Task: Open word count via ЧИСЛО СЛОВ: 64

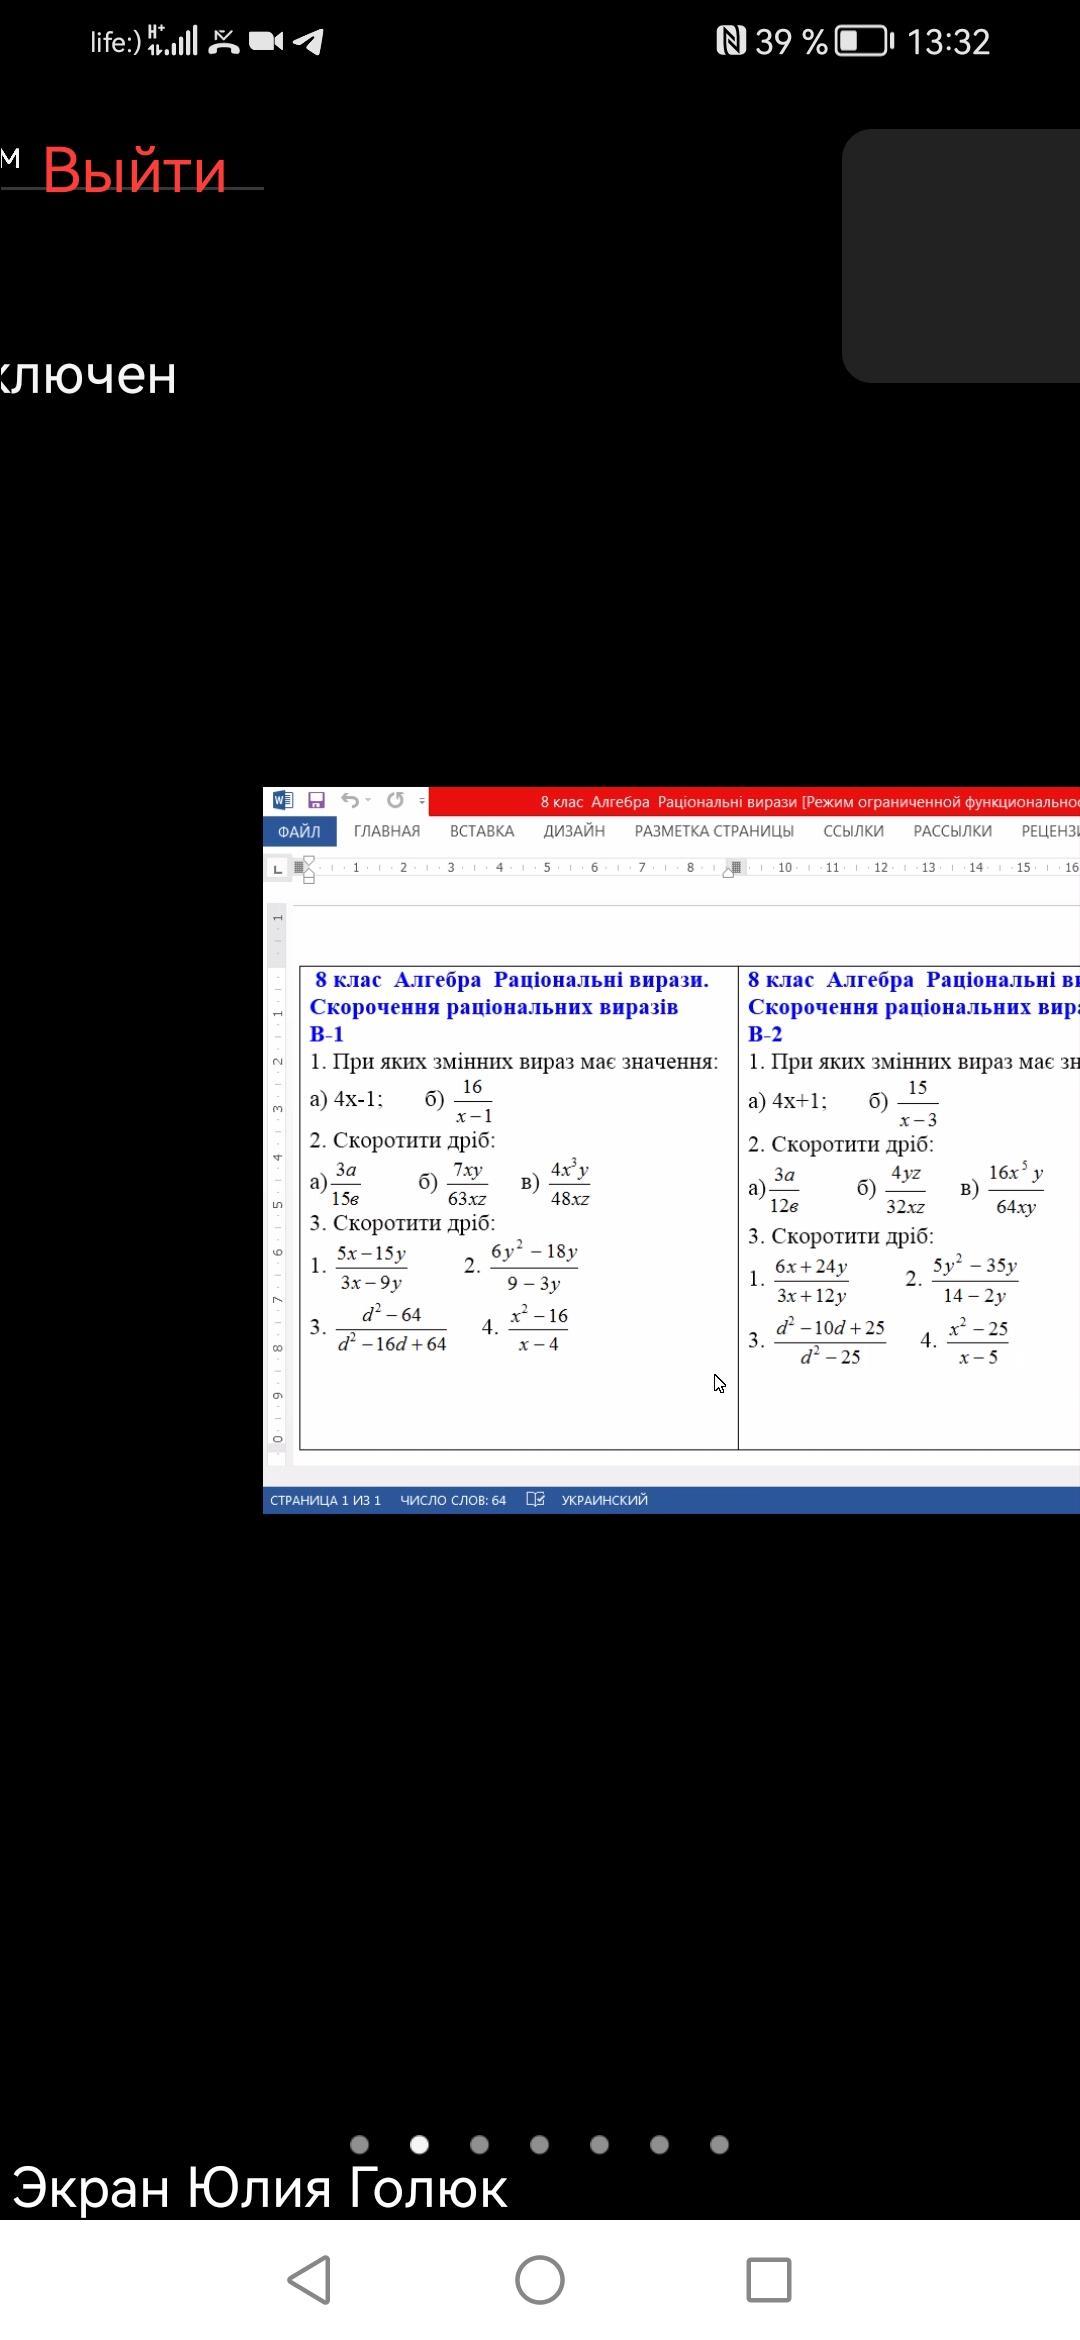Action: (453, 1500)
